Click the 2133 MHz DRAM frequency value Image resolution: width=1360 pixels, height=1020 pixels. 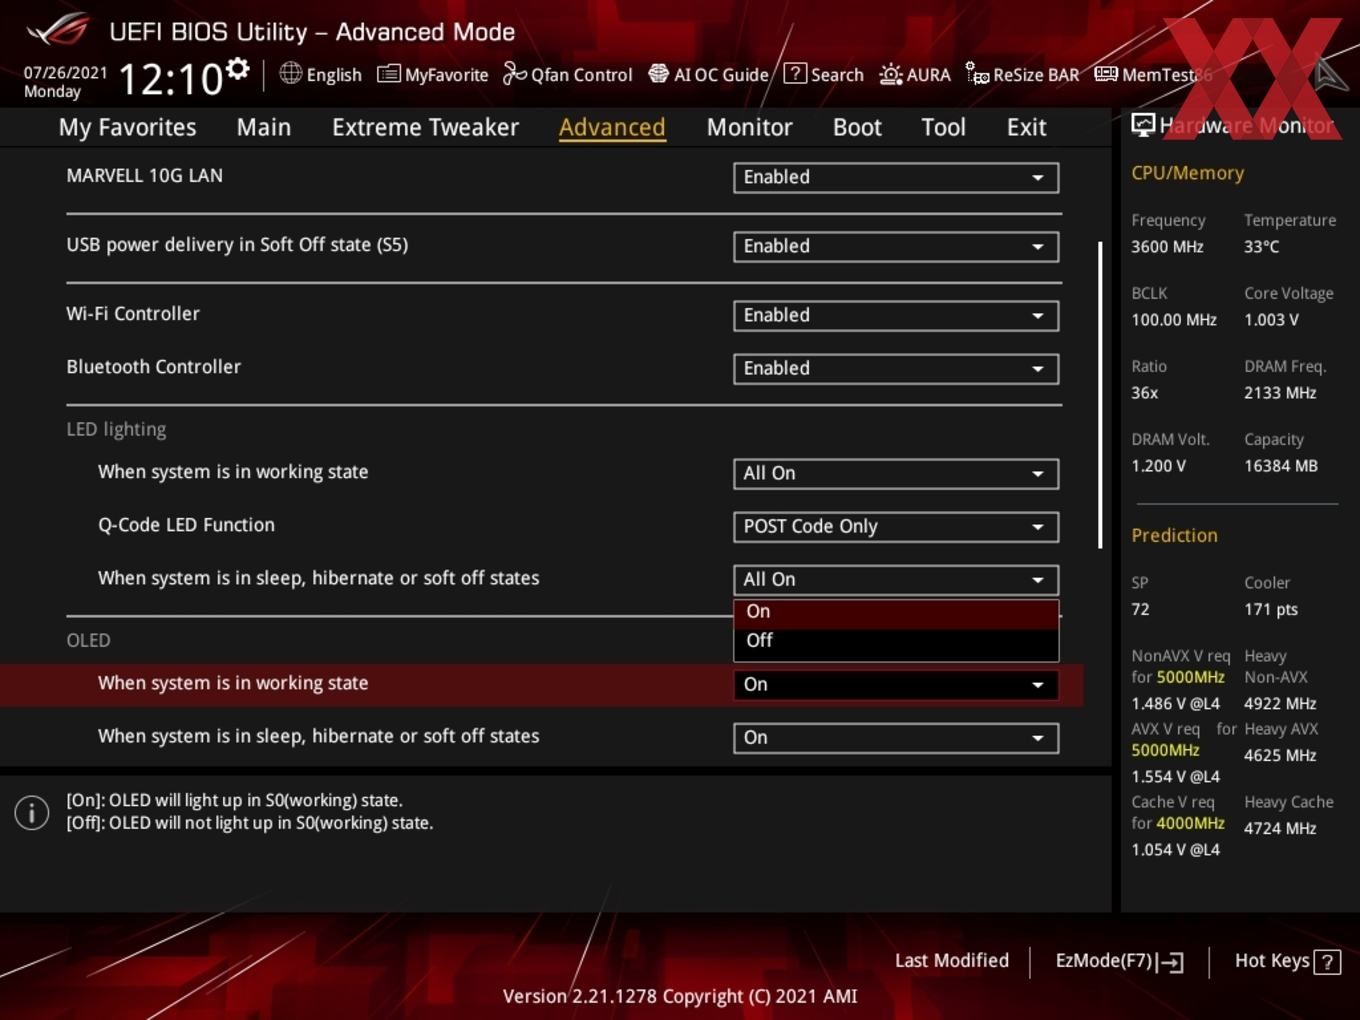(1280, 393)
